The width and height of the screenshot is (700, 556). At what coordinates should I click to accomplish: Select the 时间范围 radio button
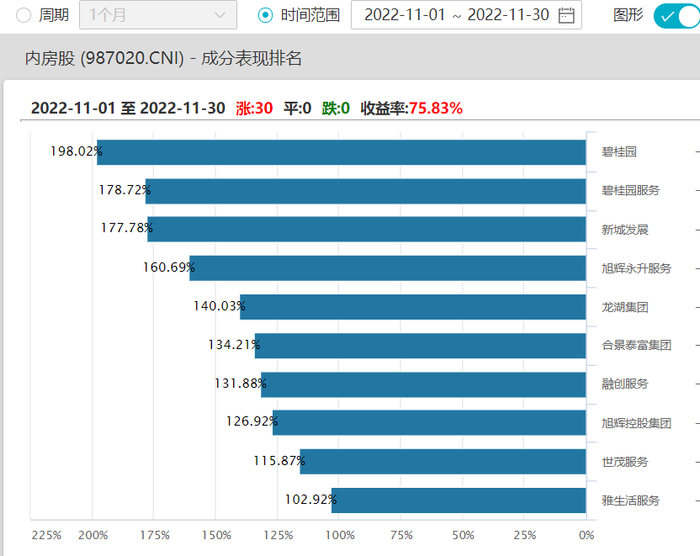point(265,16)
